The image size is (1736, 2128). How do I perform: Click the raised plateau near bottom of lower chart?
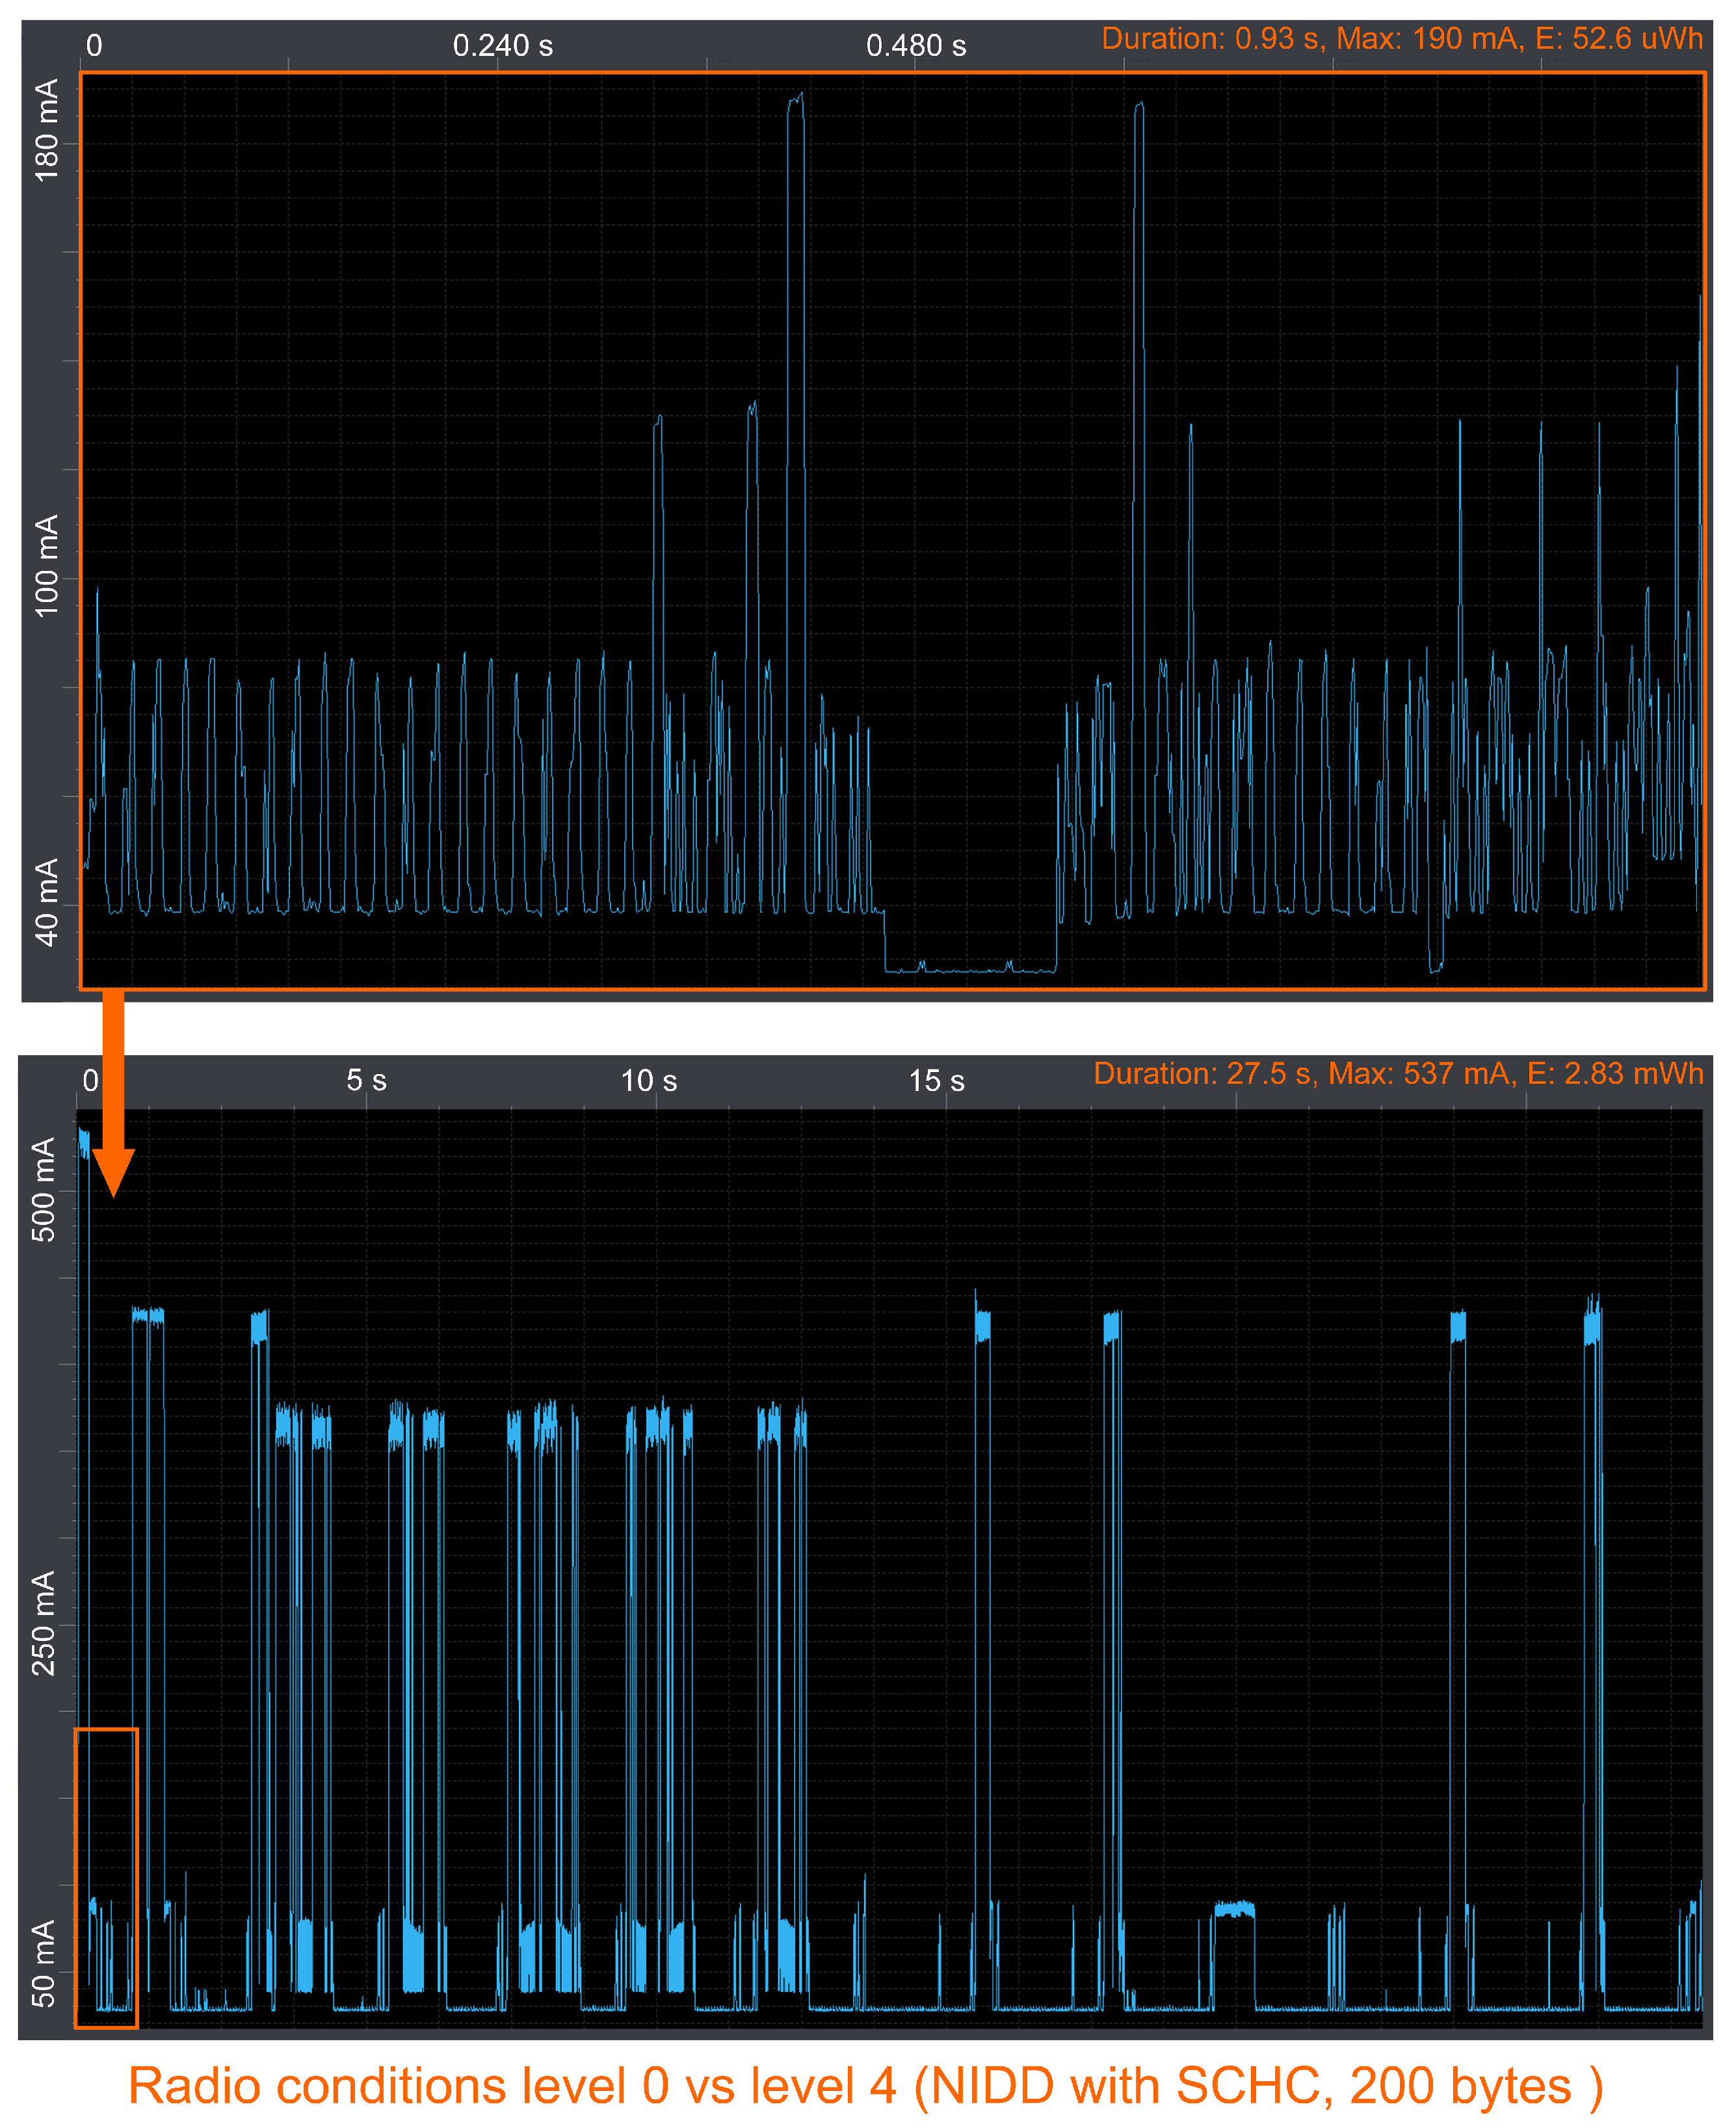(1234, 1909)
